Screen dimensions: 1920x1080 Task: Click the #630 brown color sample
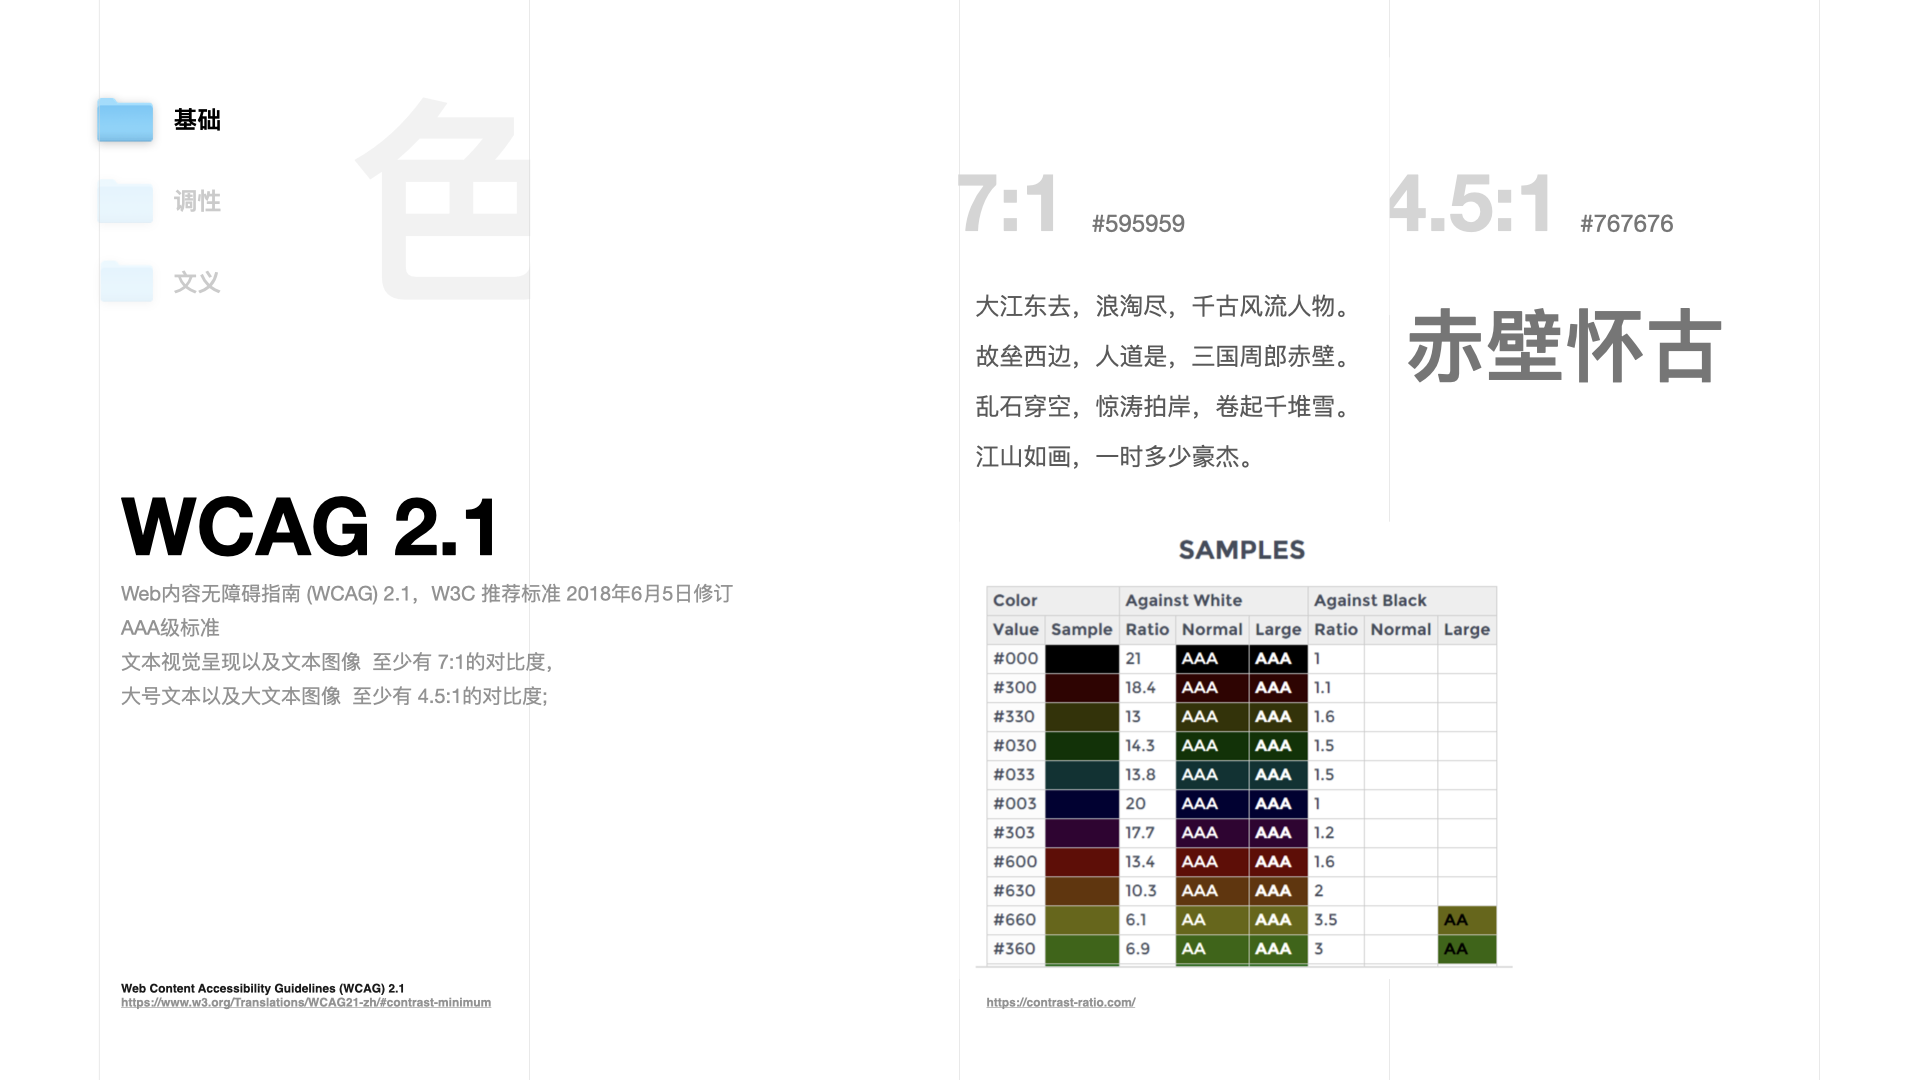click(x=1082, y=890)
